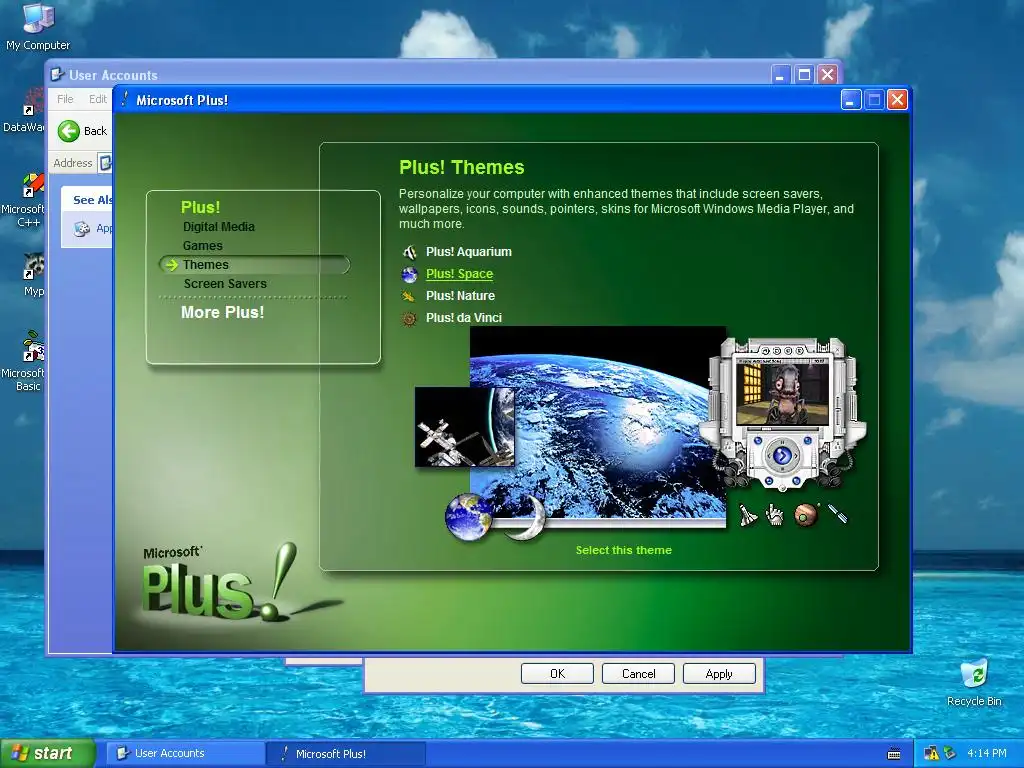
Task: Switch to User Accounts taskbar button
Action: (x=185, y=754)
